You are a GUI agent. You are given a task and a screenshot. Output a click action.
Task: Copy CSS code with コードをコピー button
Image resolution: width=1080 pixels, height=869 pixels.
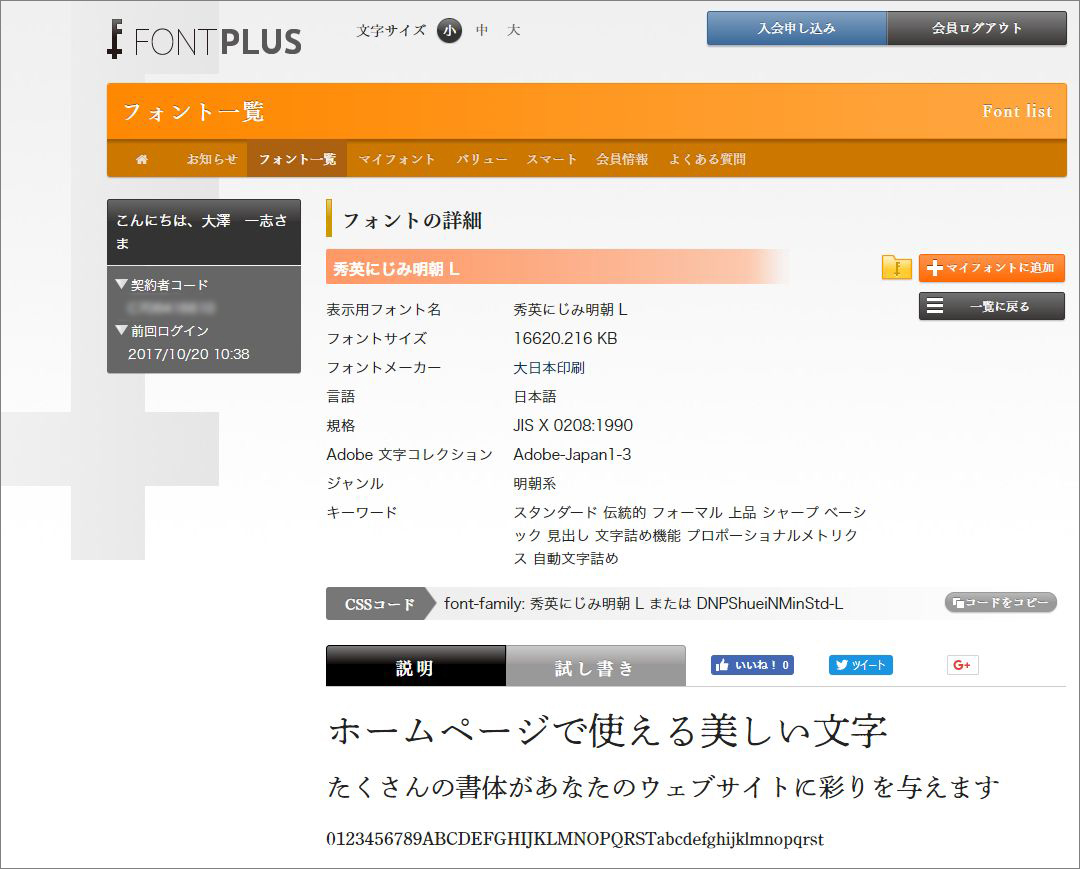(1000, 603)
